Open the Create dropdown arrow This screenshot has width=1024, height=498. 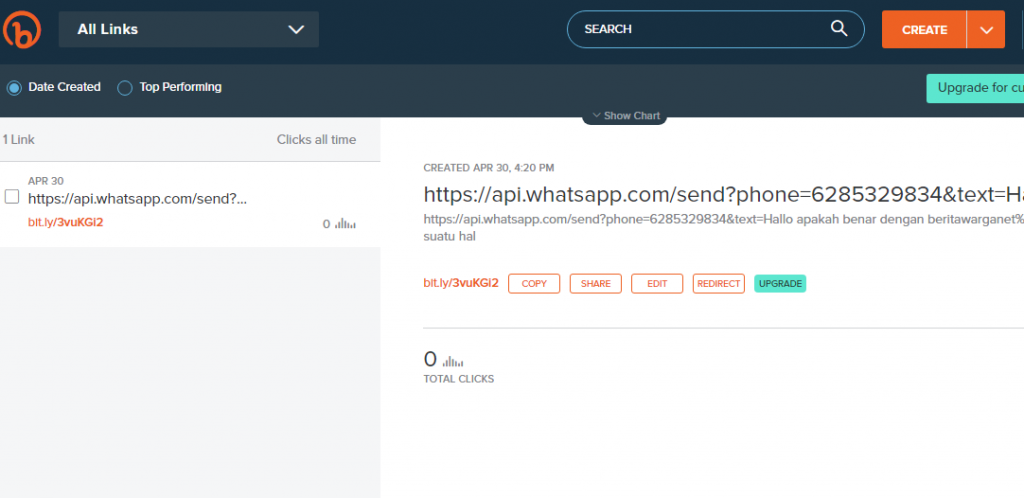click(x=986, y=29)
